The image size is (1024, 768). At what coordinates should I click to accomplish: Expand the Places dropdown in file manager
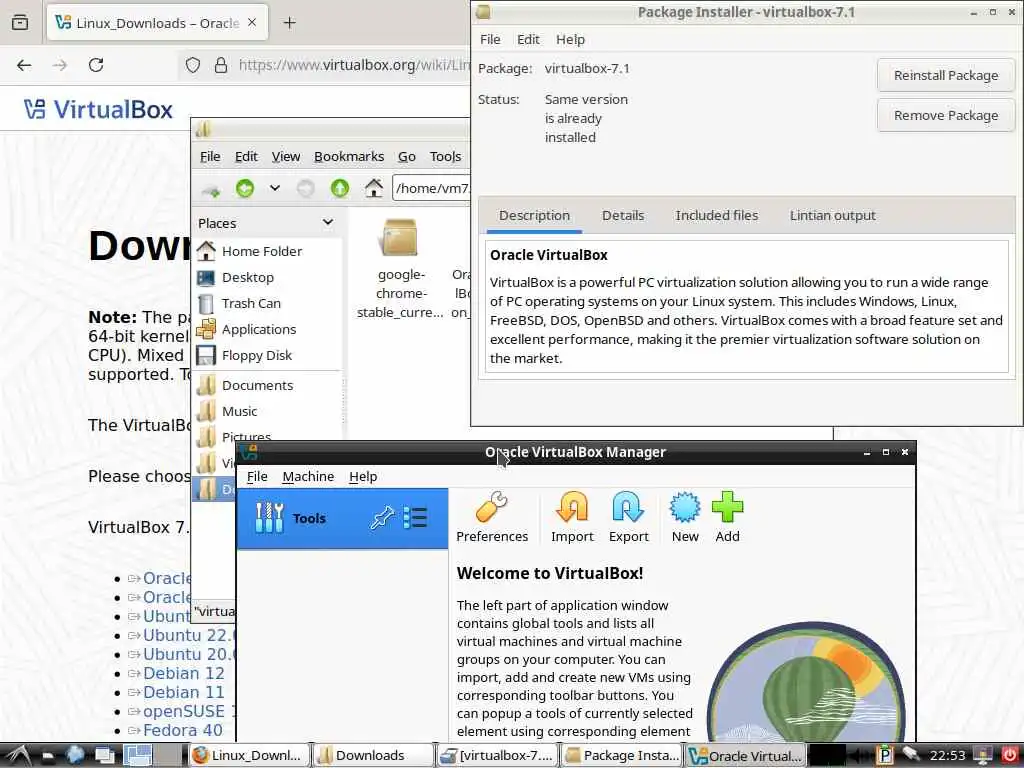coord(328,223)
